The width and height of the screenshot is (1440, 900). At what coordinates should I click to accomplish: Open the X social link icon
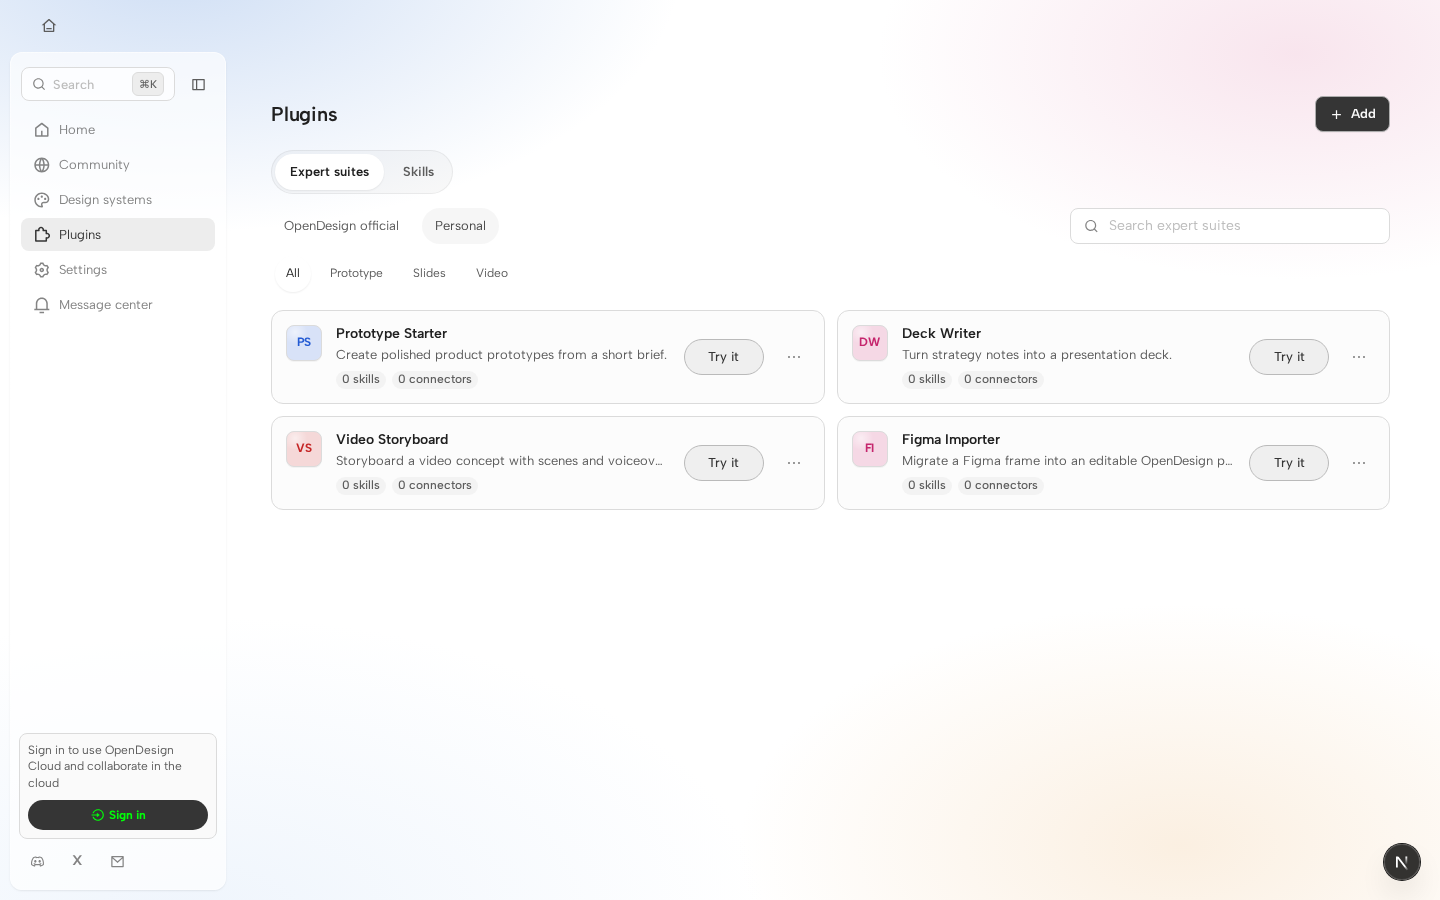coord(77,860)
